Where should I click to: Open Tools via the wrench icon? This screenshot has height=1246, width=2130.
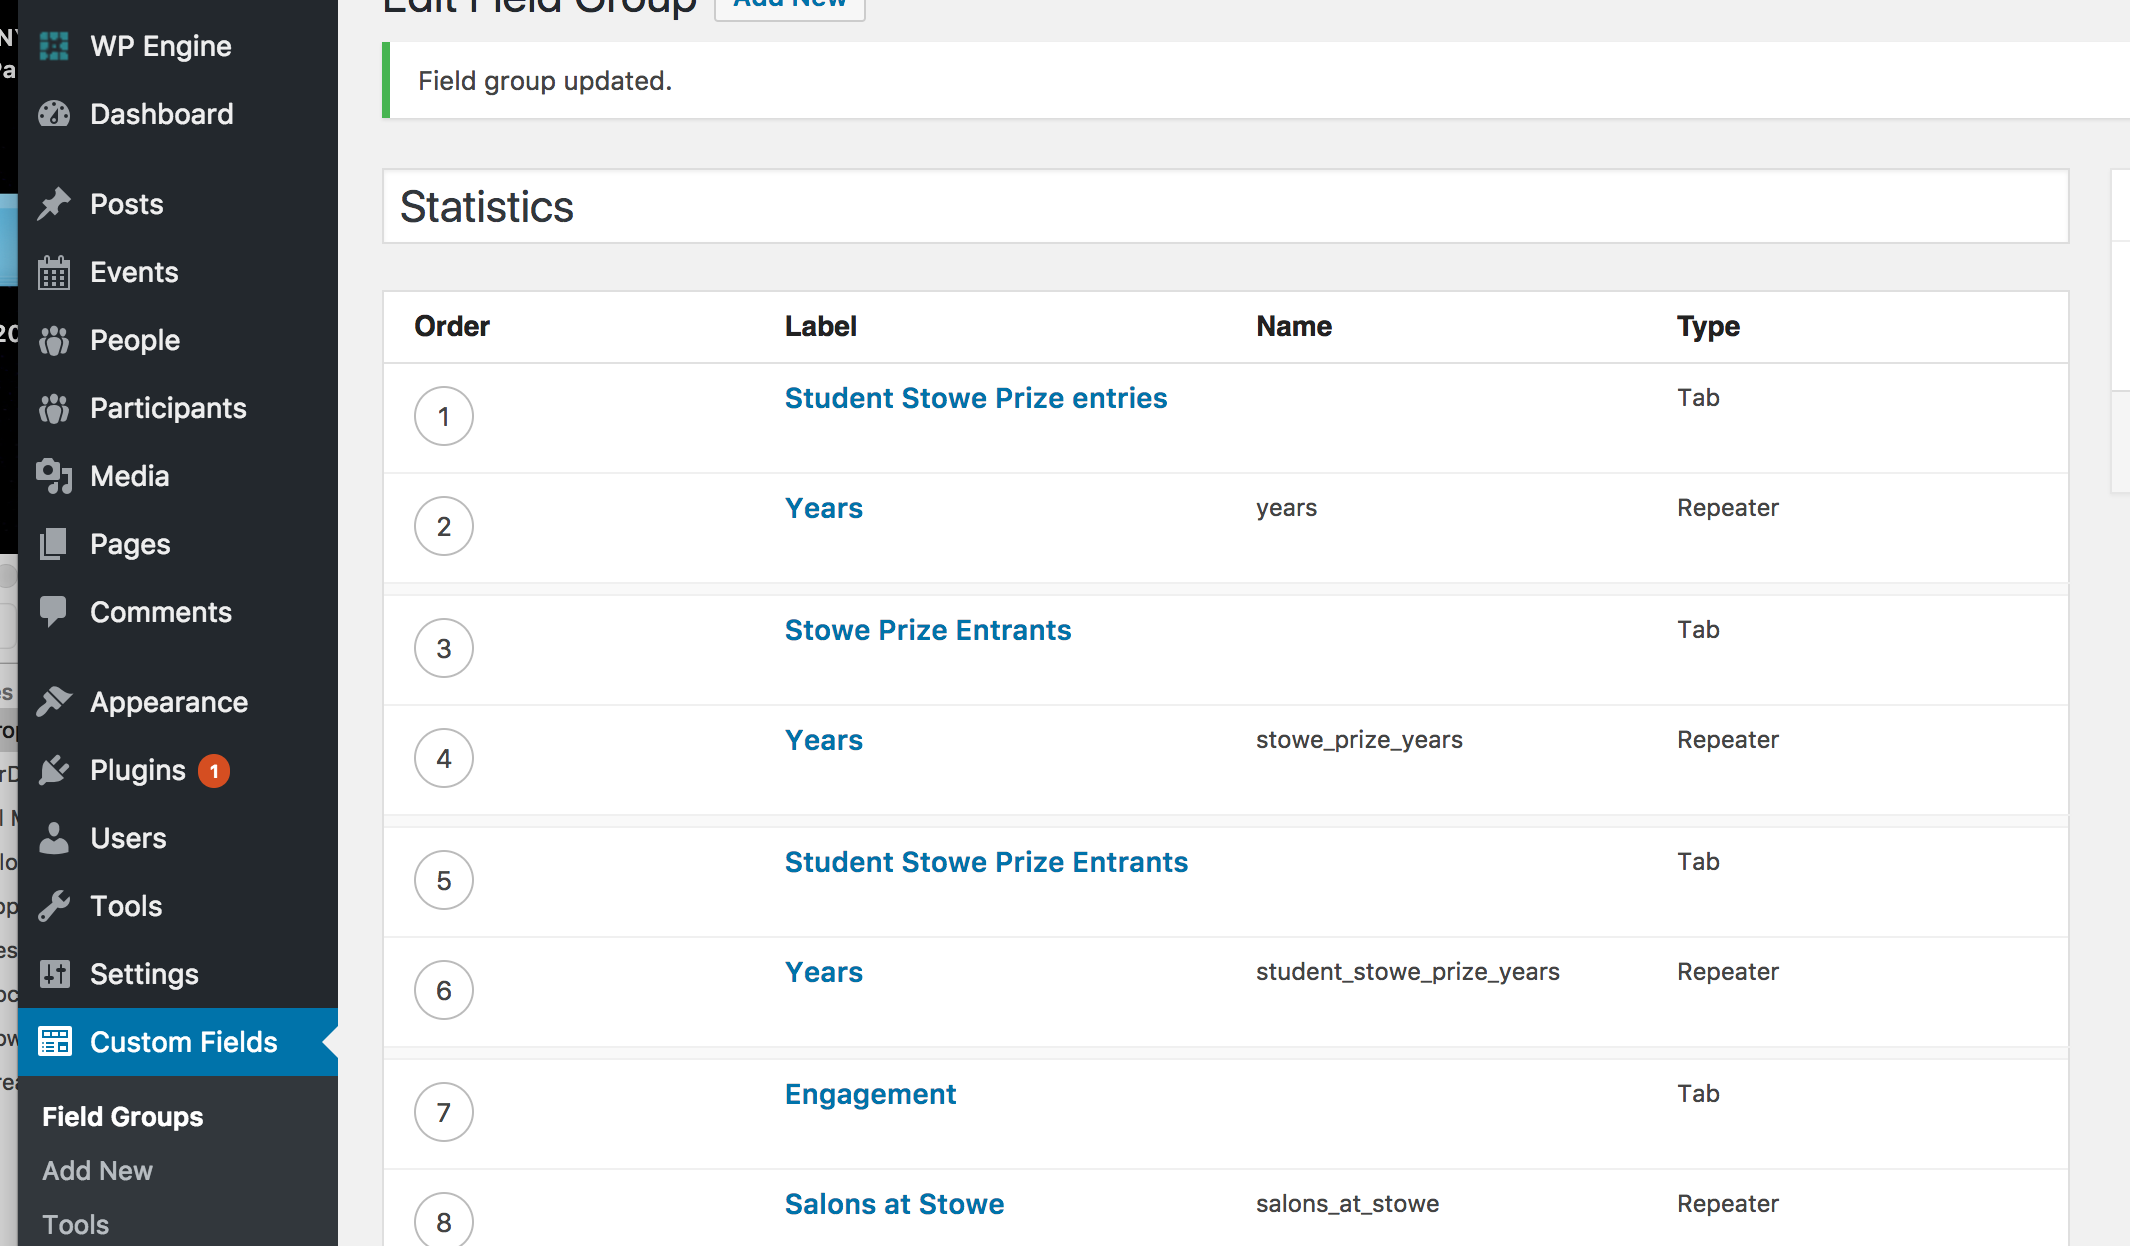pyautogui.click(x=54, y=906)
